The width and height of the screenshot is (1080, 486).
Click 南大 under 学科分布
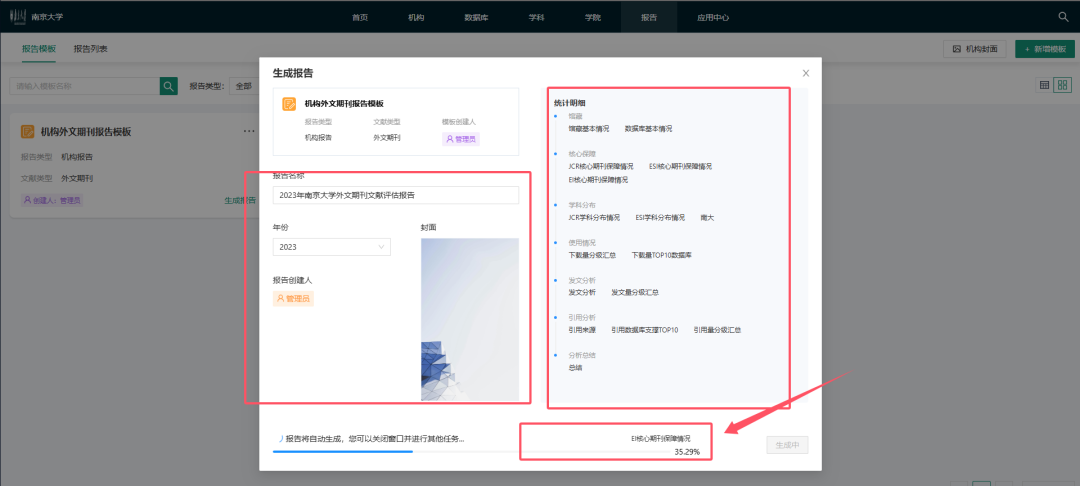pos(707,218)
